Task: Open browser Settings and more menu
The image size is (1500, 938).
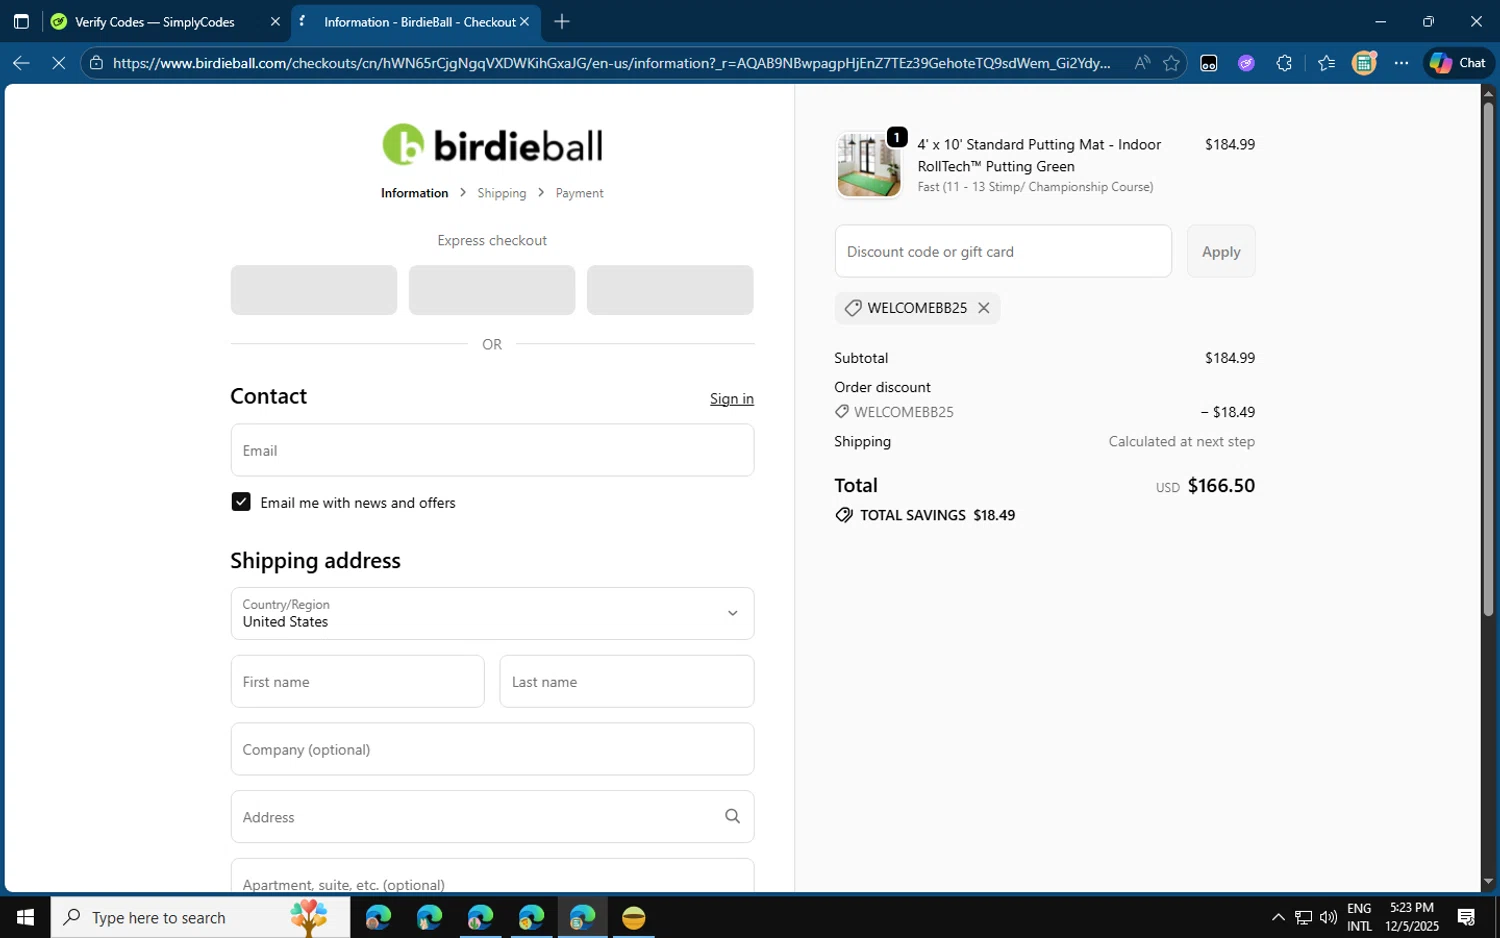Action: click(1401, 63)
